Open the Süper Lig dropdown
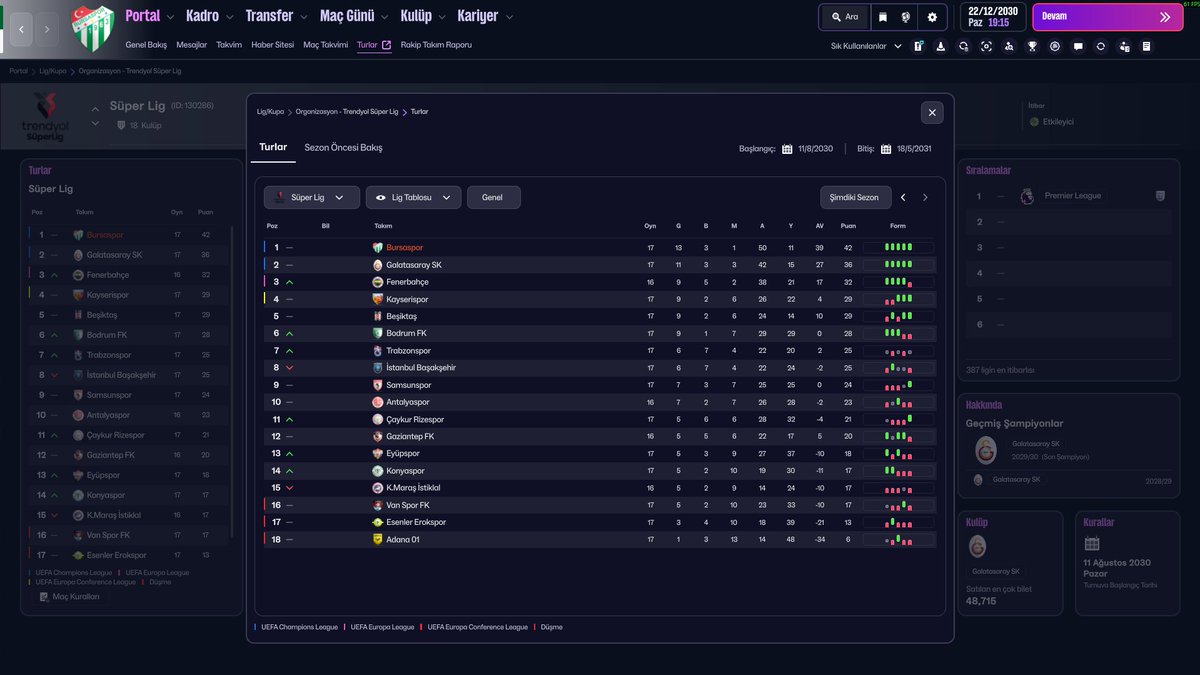1200x675 pixels. pos(312,198)
